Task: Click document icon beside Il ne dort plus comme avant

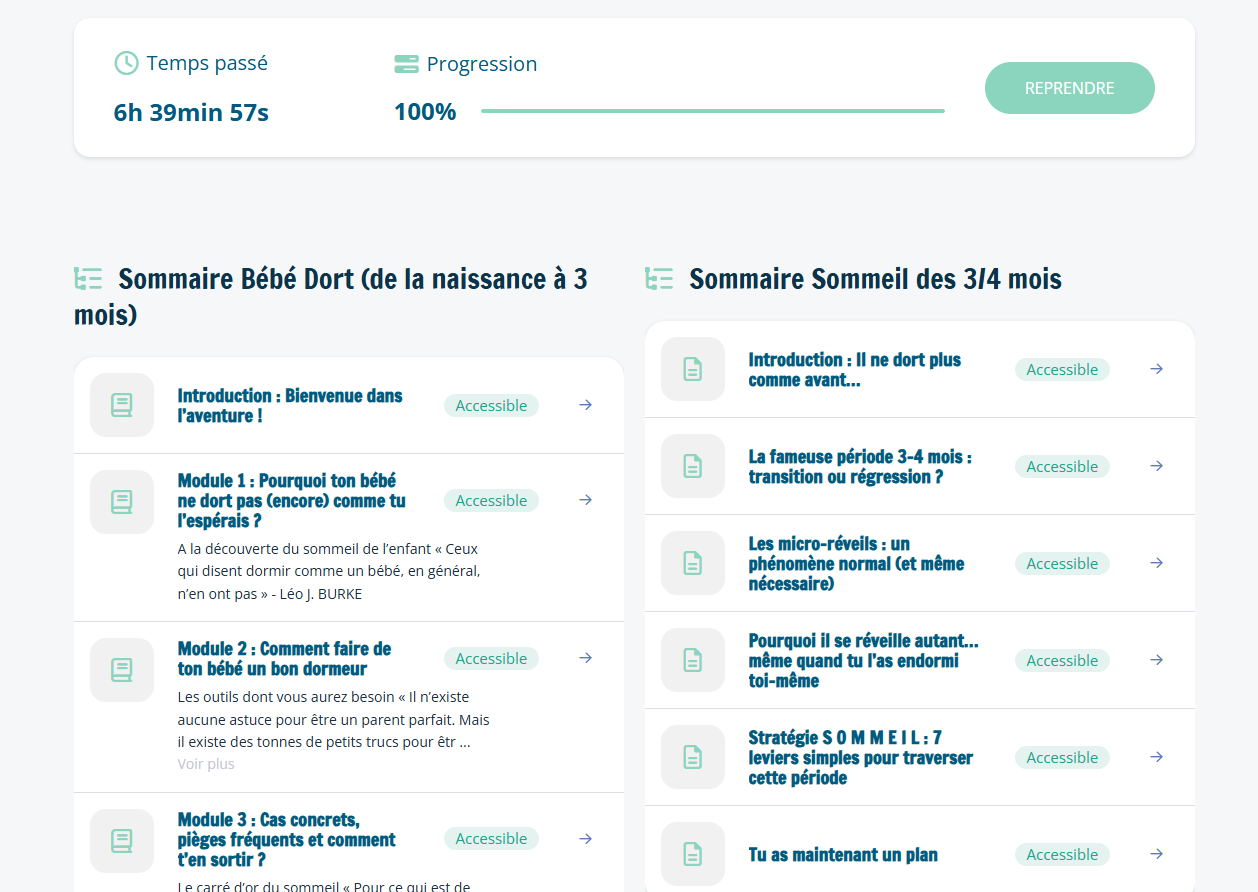Action: point(692,369)
